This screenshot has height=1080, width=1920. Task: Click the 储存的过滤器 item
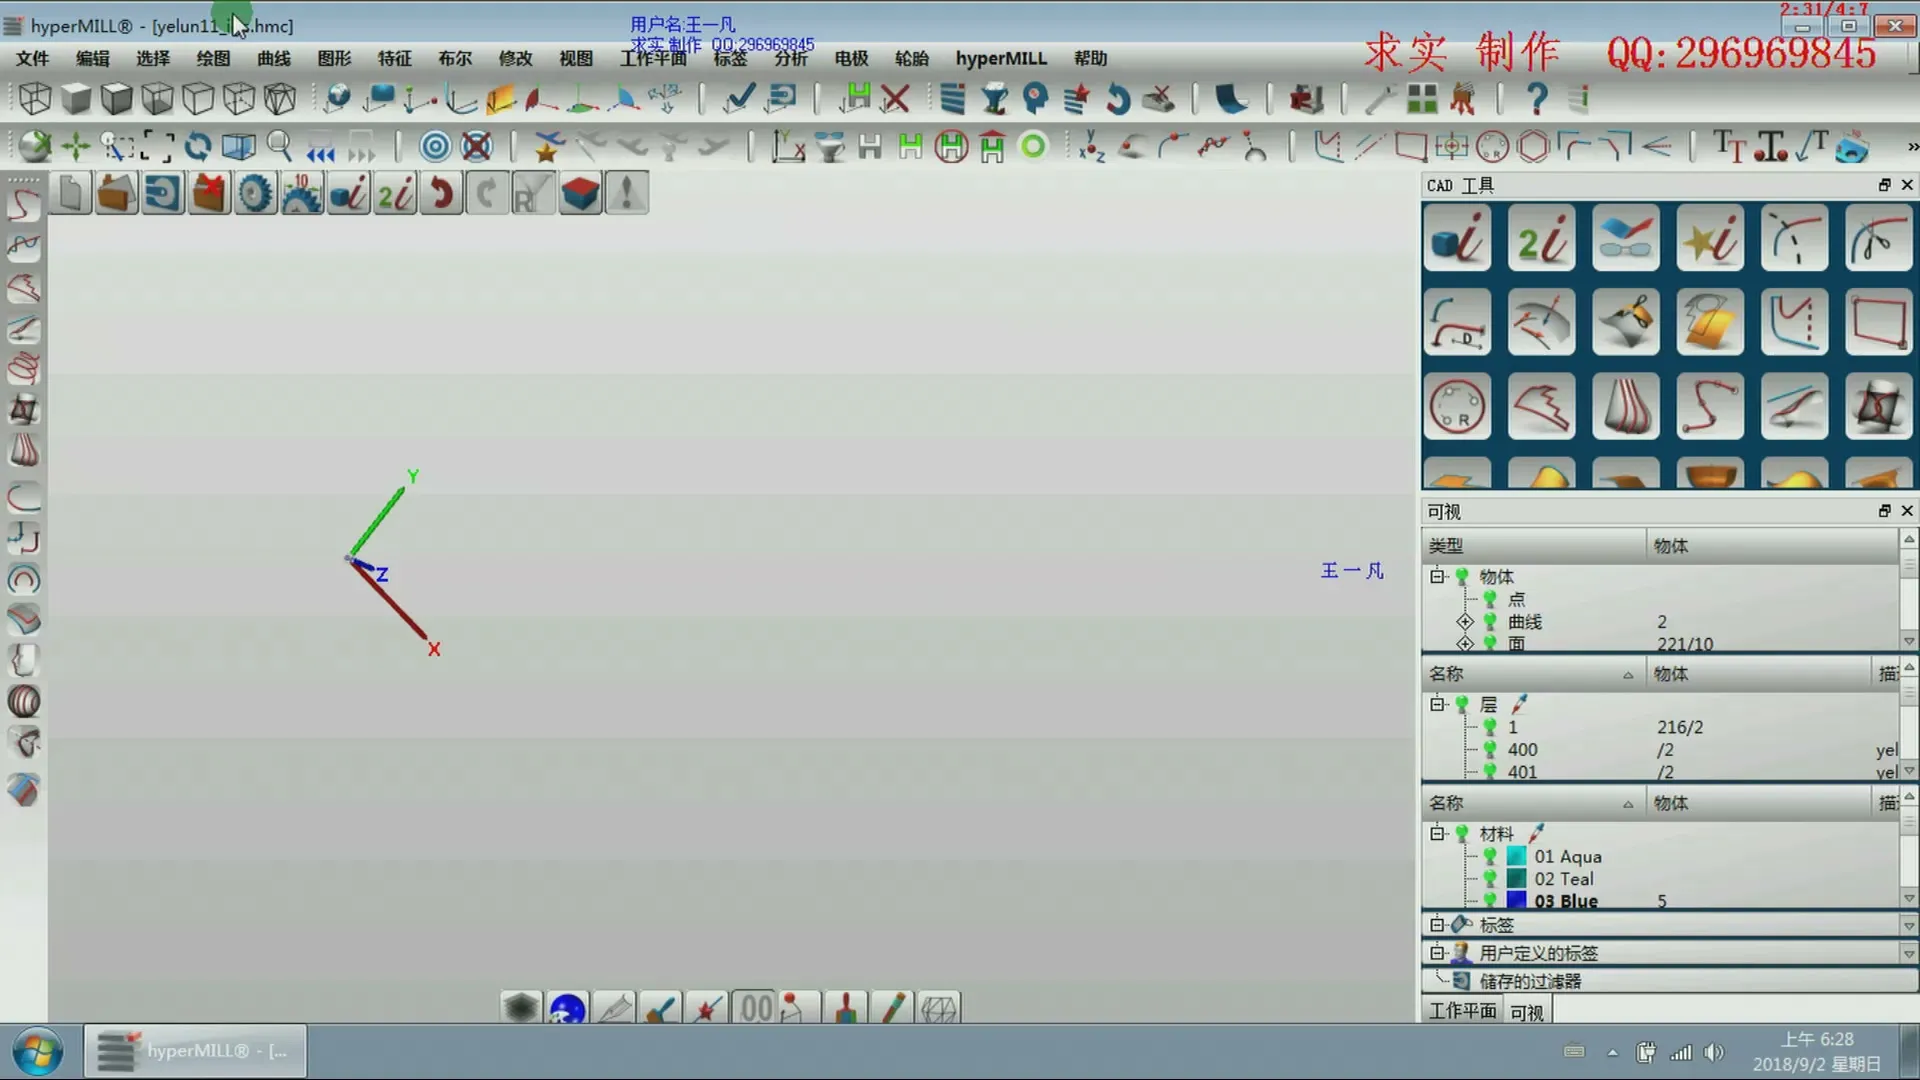[x=1530, y=981]
